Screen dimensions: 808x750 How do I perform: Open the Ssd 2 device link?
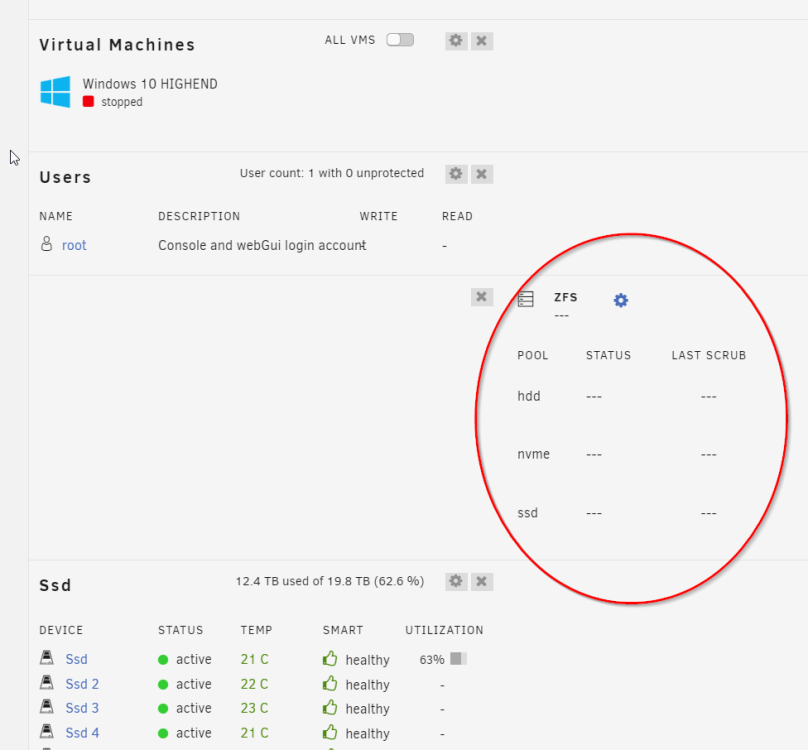(x=82, y=684)
